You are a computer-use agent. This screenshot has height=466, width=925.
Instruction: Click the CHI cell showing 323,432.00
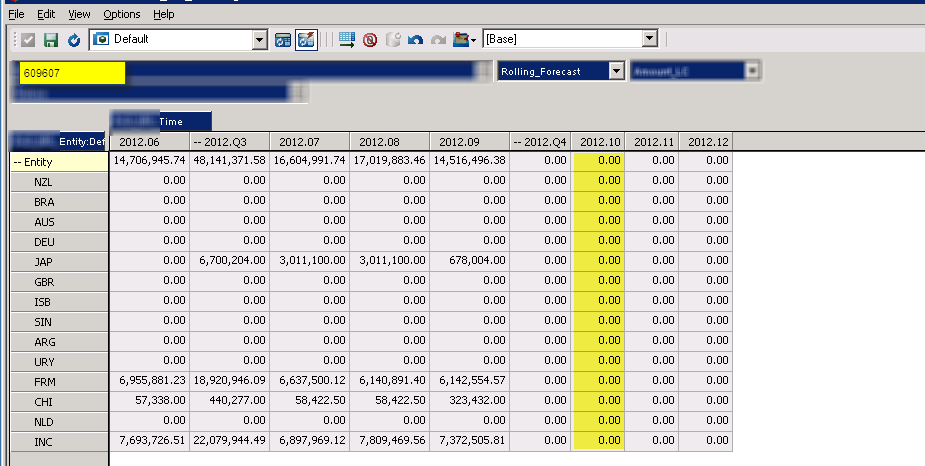click(x=470, y=401)
